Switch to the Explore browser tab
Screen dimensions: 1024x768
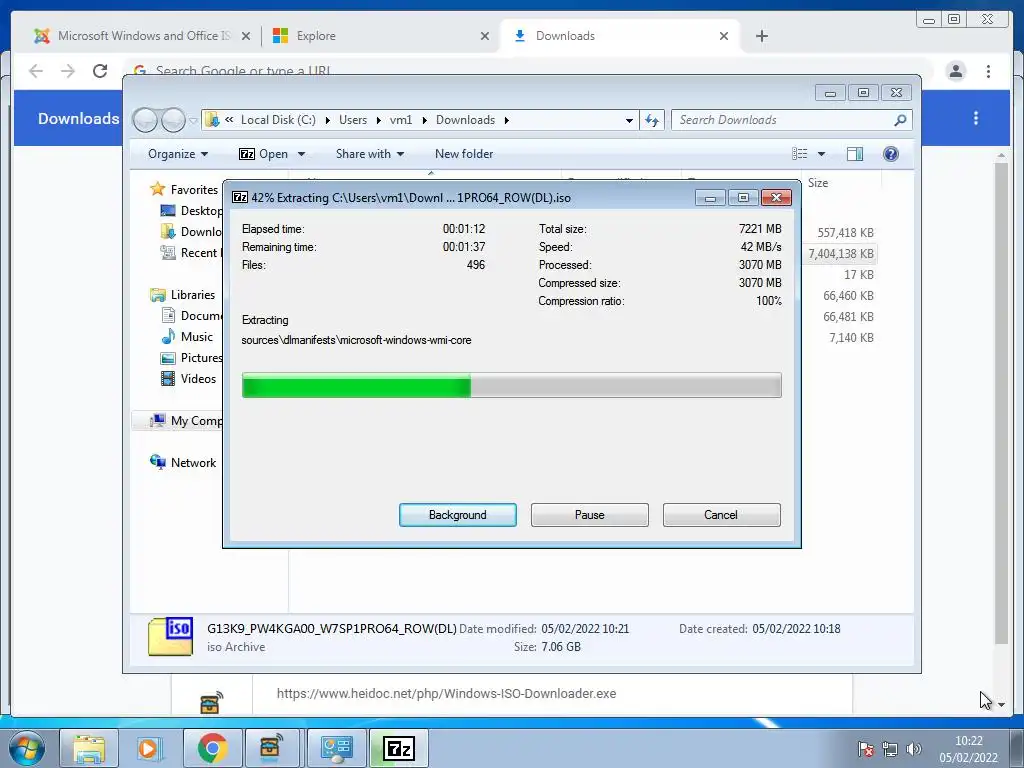pos(316,36)
